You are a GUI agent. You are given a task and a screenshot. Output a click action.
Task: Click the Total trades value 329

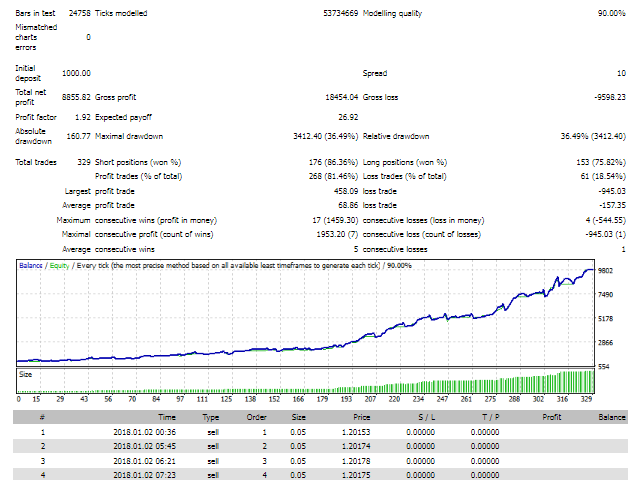tap(84, 162)
